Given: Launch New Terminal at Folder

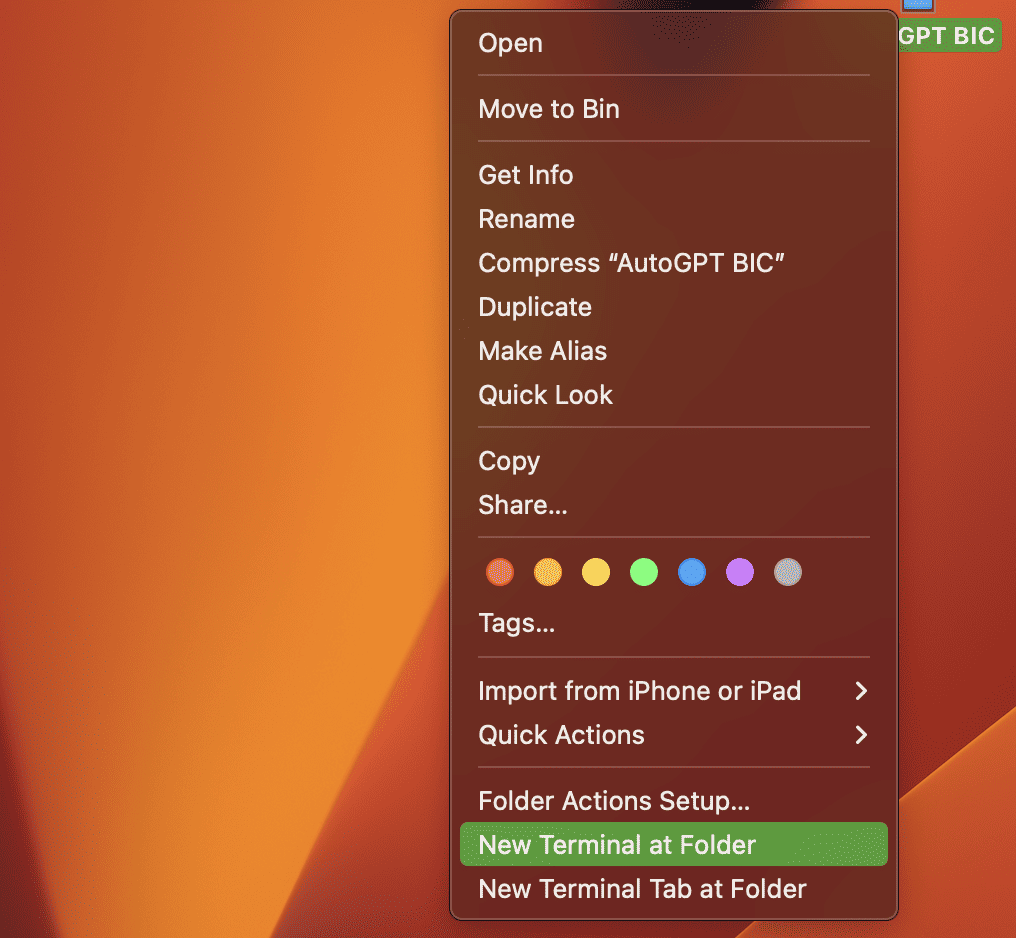Looking at the screenshot, I should [673, 845].
